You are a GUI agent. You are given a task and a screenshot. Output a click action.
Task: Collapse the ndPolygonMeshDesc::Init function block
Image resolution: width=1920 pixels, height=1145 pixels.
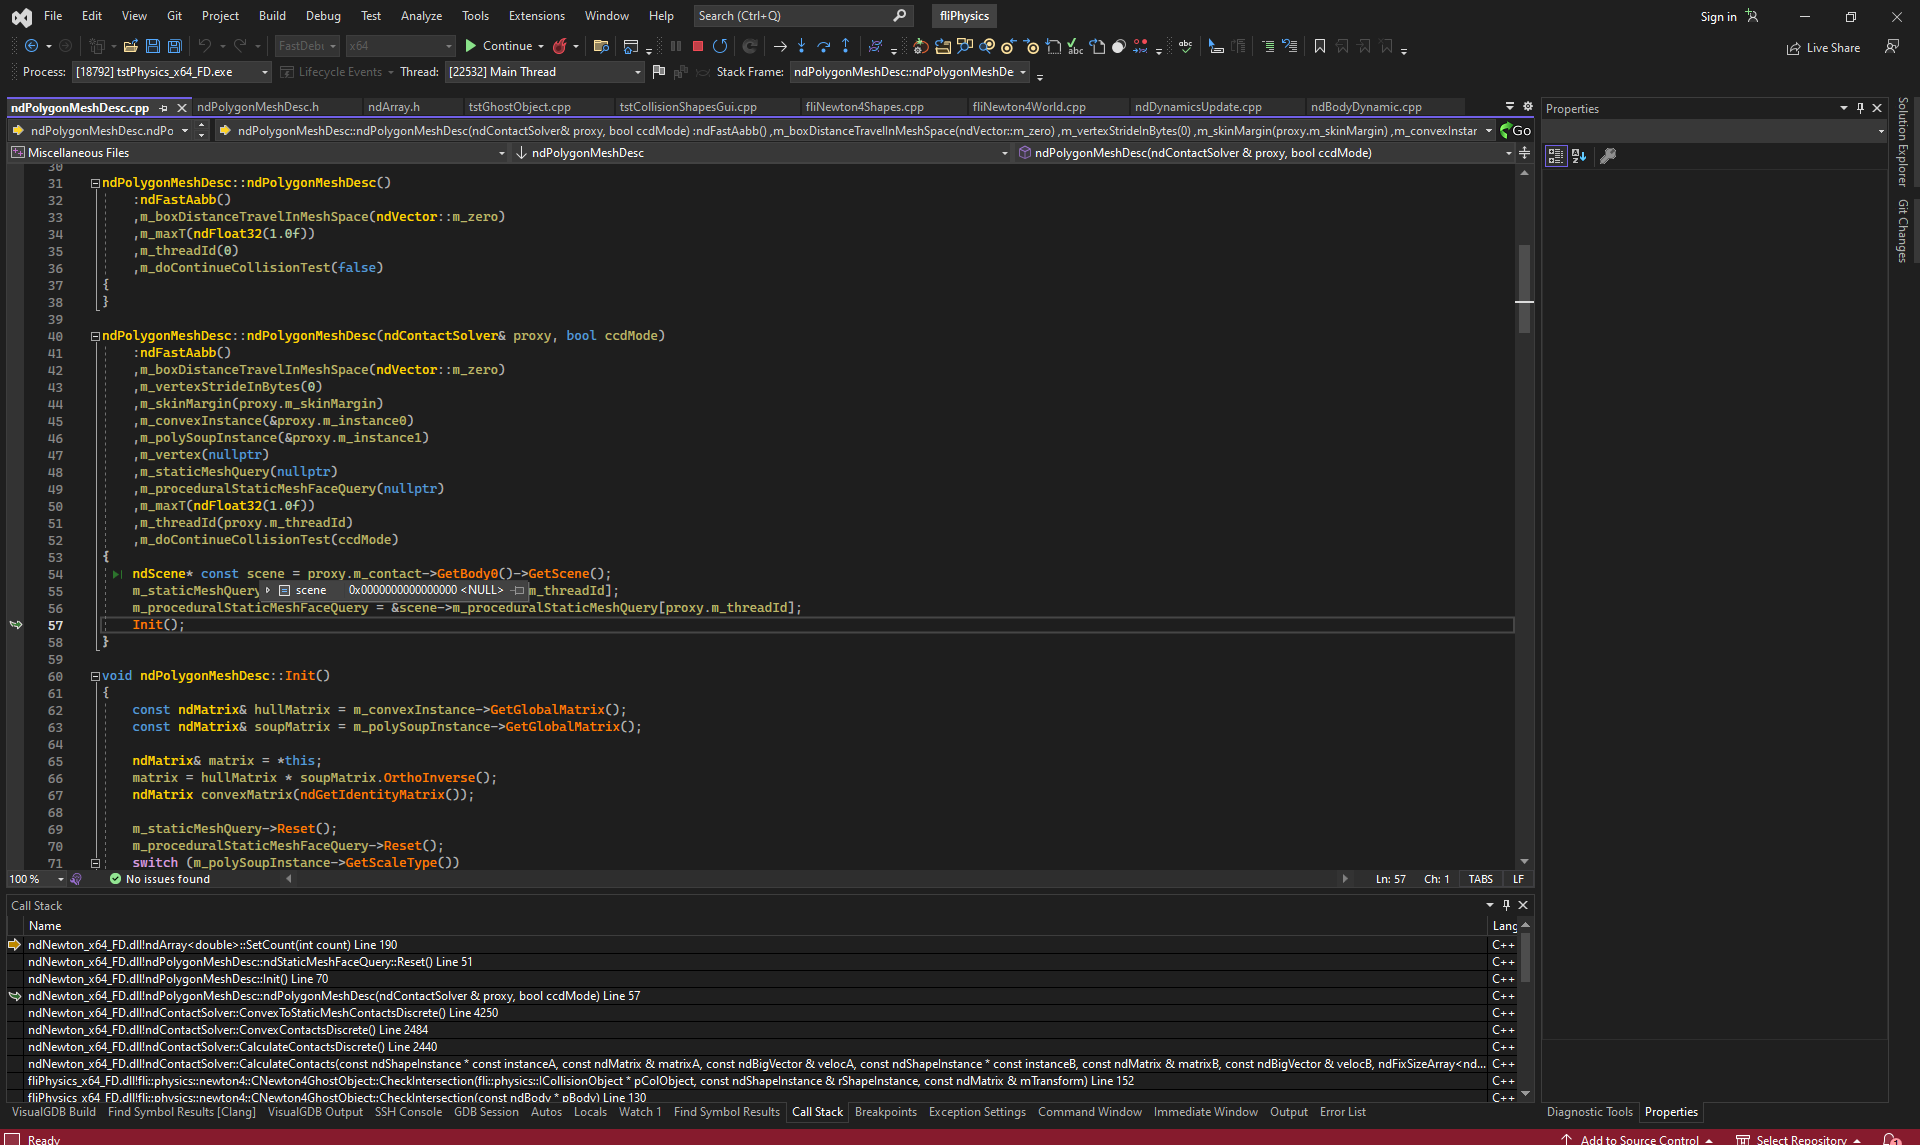[95, 676]
